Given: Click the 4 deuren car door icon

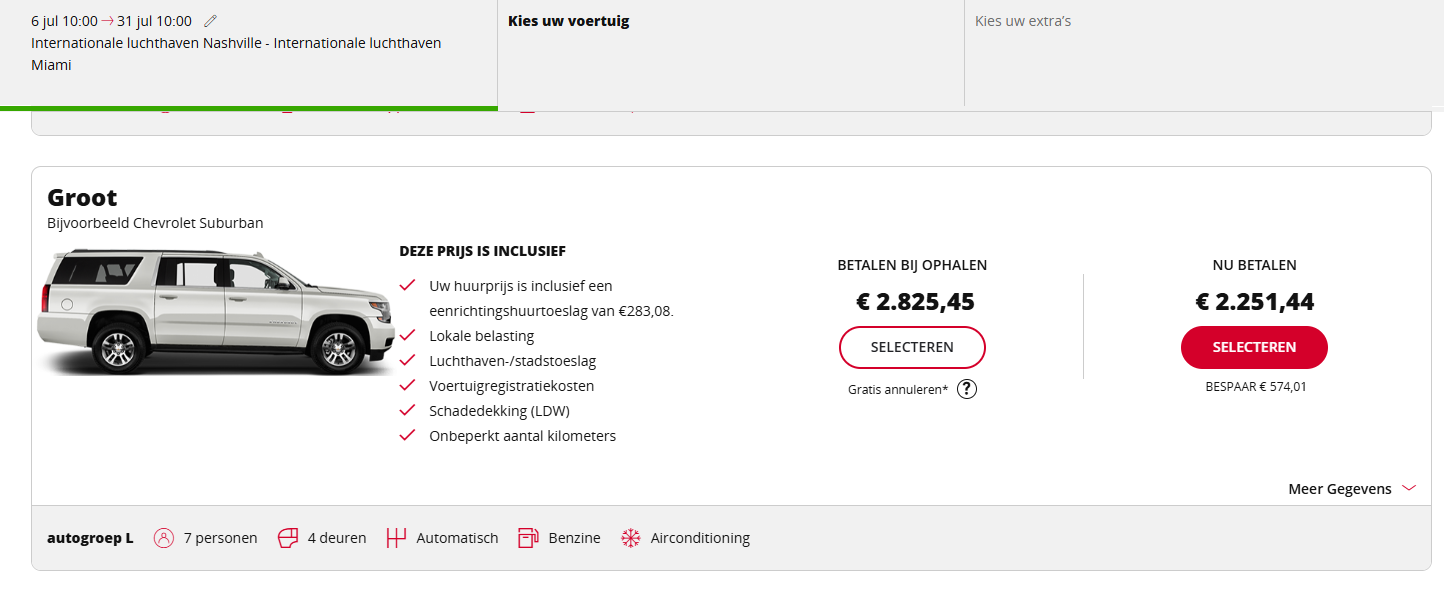Looking at the screenshot, I should pos(288,538).
